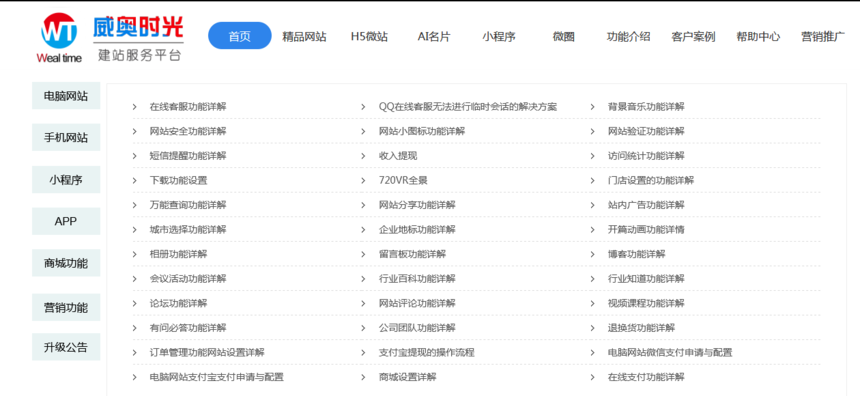Open 功能介绍 in the top nav
The image size is (860, 396).
tap(629, 37)
